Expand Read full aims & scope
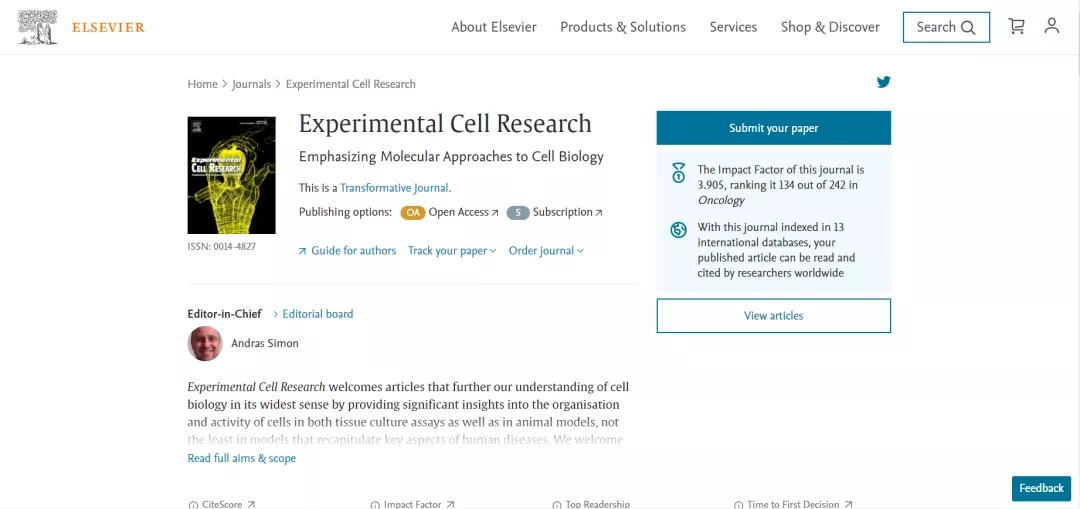 (242, 458)
